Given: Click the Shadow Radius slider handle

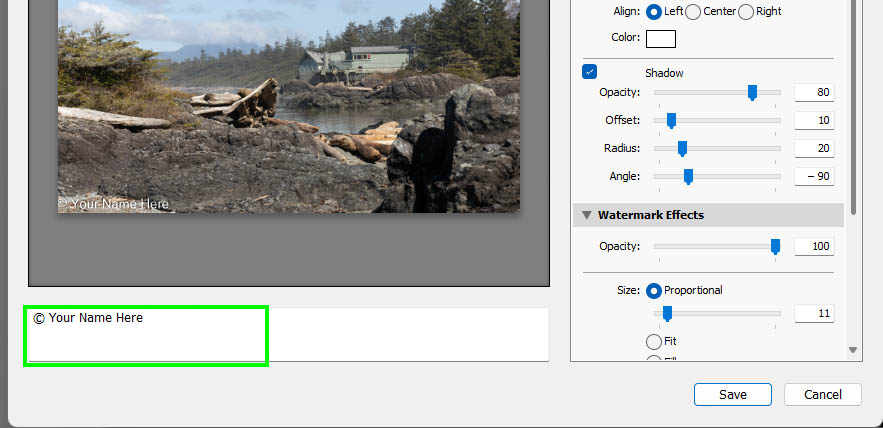Looking at the screenshot, I should (682, 149).
